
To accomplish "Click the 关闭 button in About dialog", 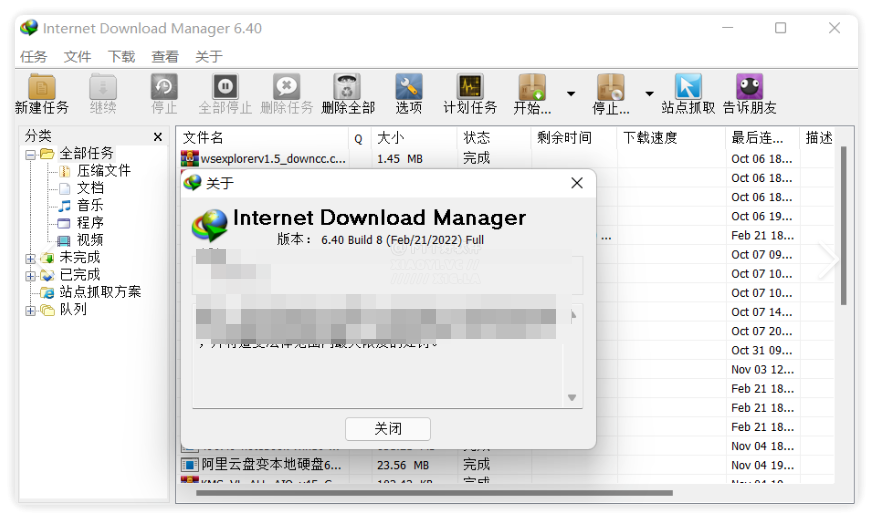I will [x=388, y=429].
